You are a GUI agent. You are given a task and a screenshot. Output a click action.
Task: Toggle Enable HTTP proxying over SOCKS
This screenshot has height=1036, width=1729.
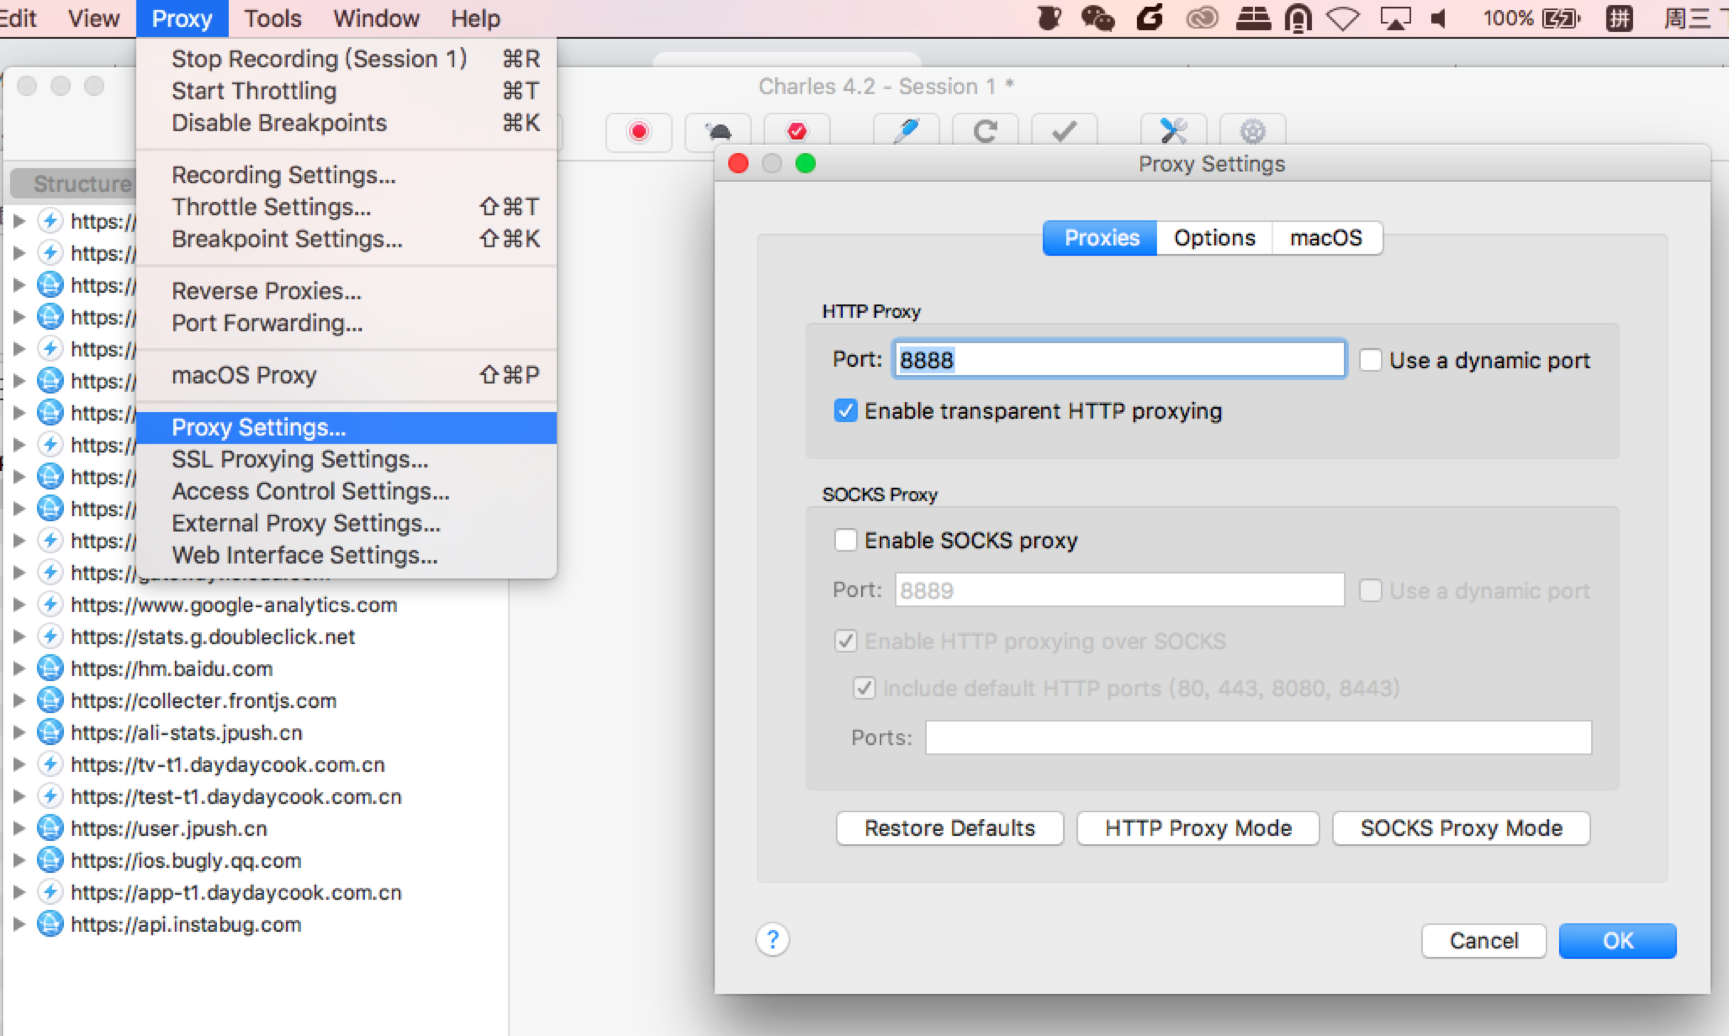(x=845, y=641)
